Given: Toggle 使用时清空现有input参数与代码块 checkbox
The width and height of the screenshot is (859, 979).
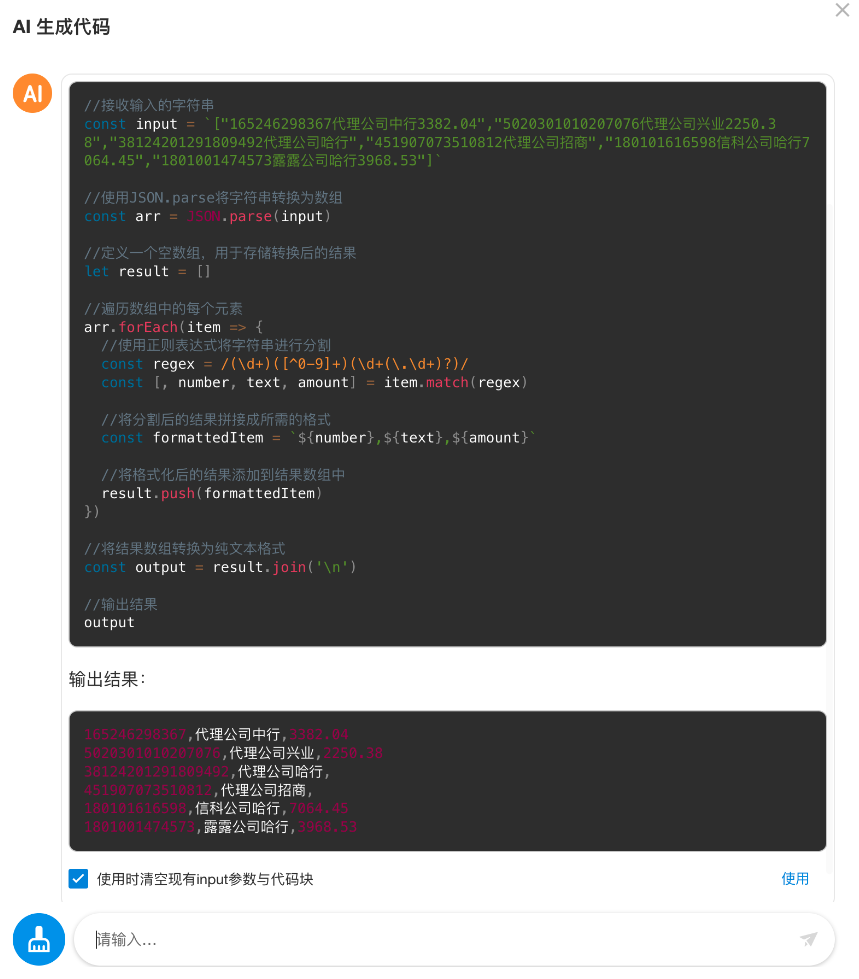Looking at the screenshot, I should (x=78, y=879).
